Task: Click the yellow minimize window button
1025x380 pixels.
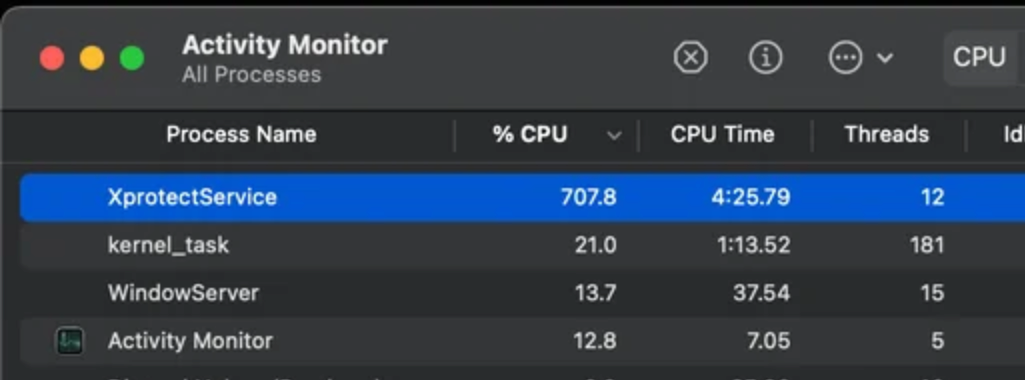Action: 92,58
